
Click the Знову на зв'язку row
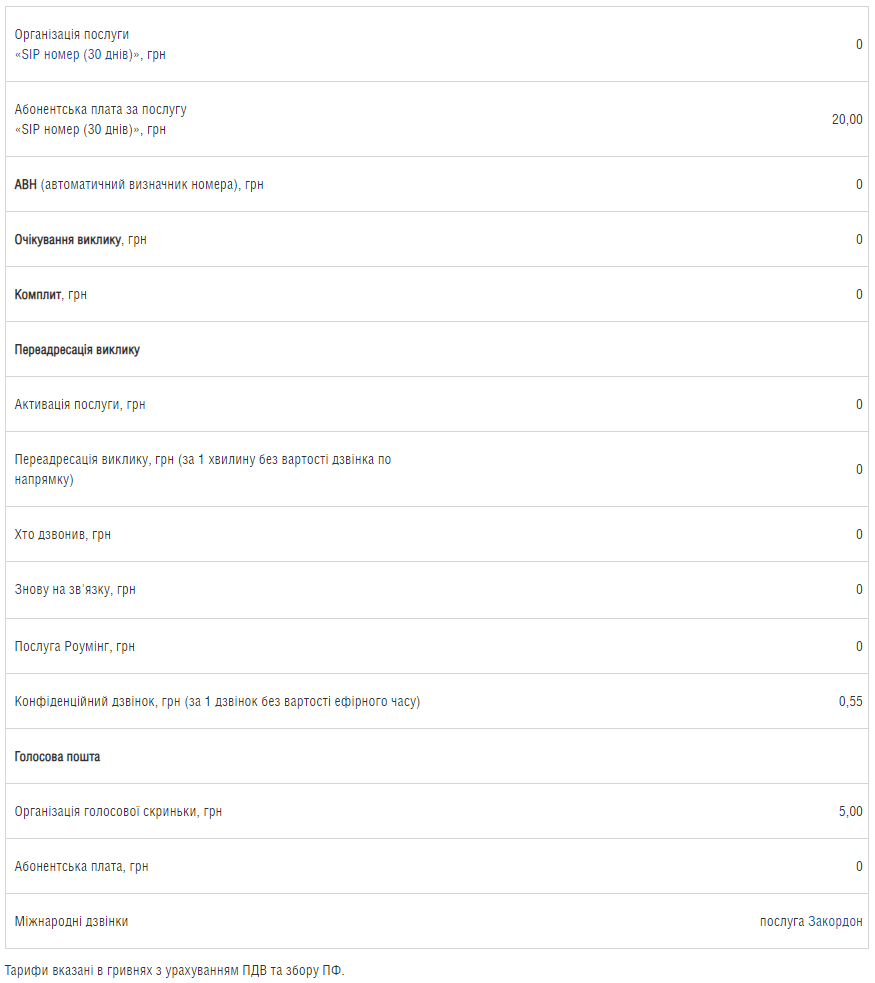point(437,589)
